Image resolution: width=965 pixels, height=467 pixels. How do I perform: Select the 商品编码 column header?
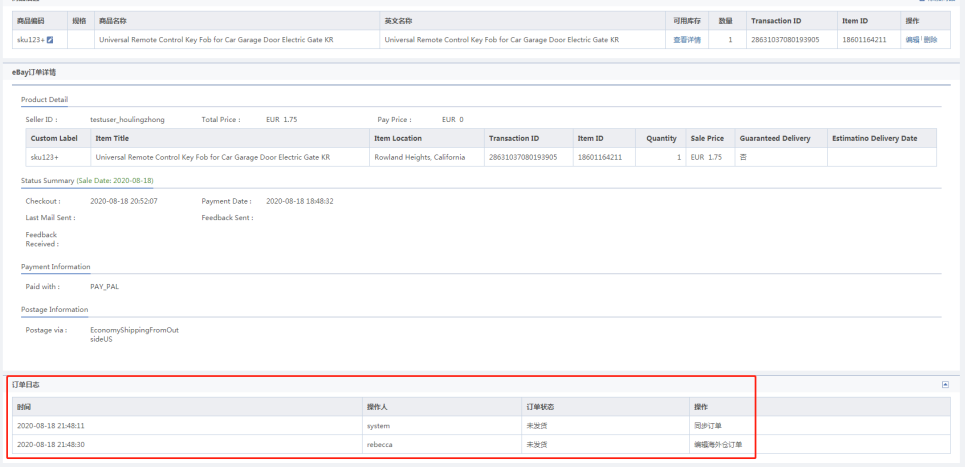(31, 21)
